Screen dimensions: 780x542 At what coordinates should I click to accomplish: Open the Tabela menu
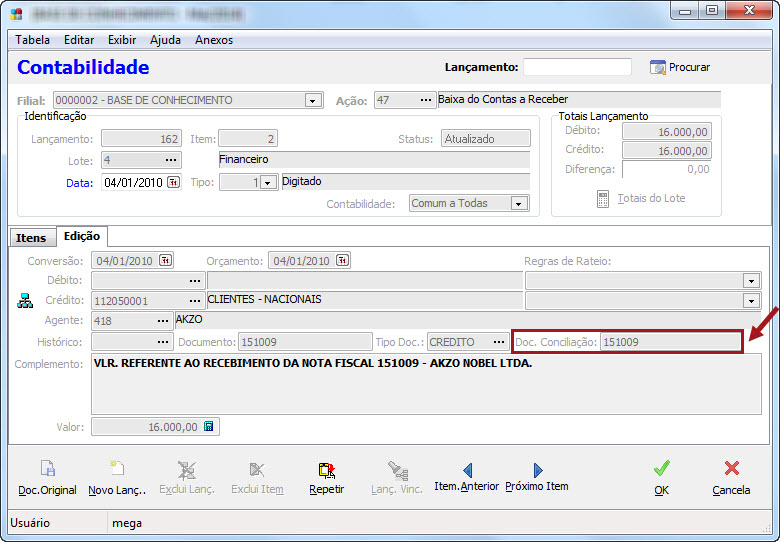pyautogui.click(x=33, y=40)
